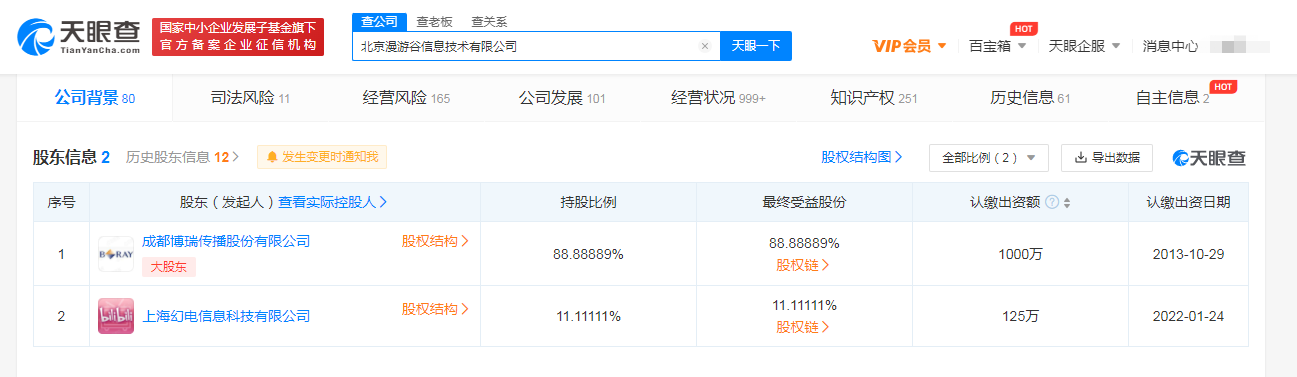The height and width of the screenshot is (377, 1297).
Task: Click 查看实际控股人 link in header
Action: [333, 202]
